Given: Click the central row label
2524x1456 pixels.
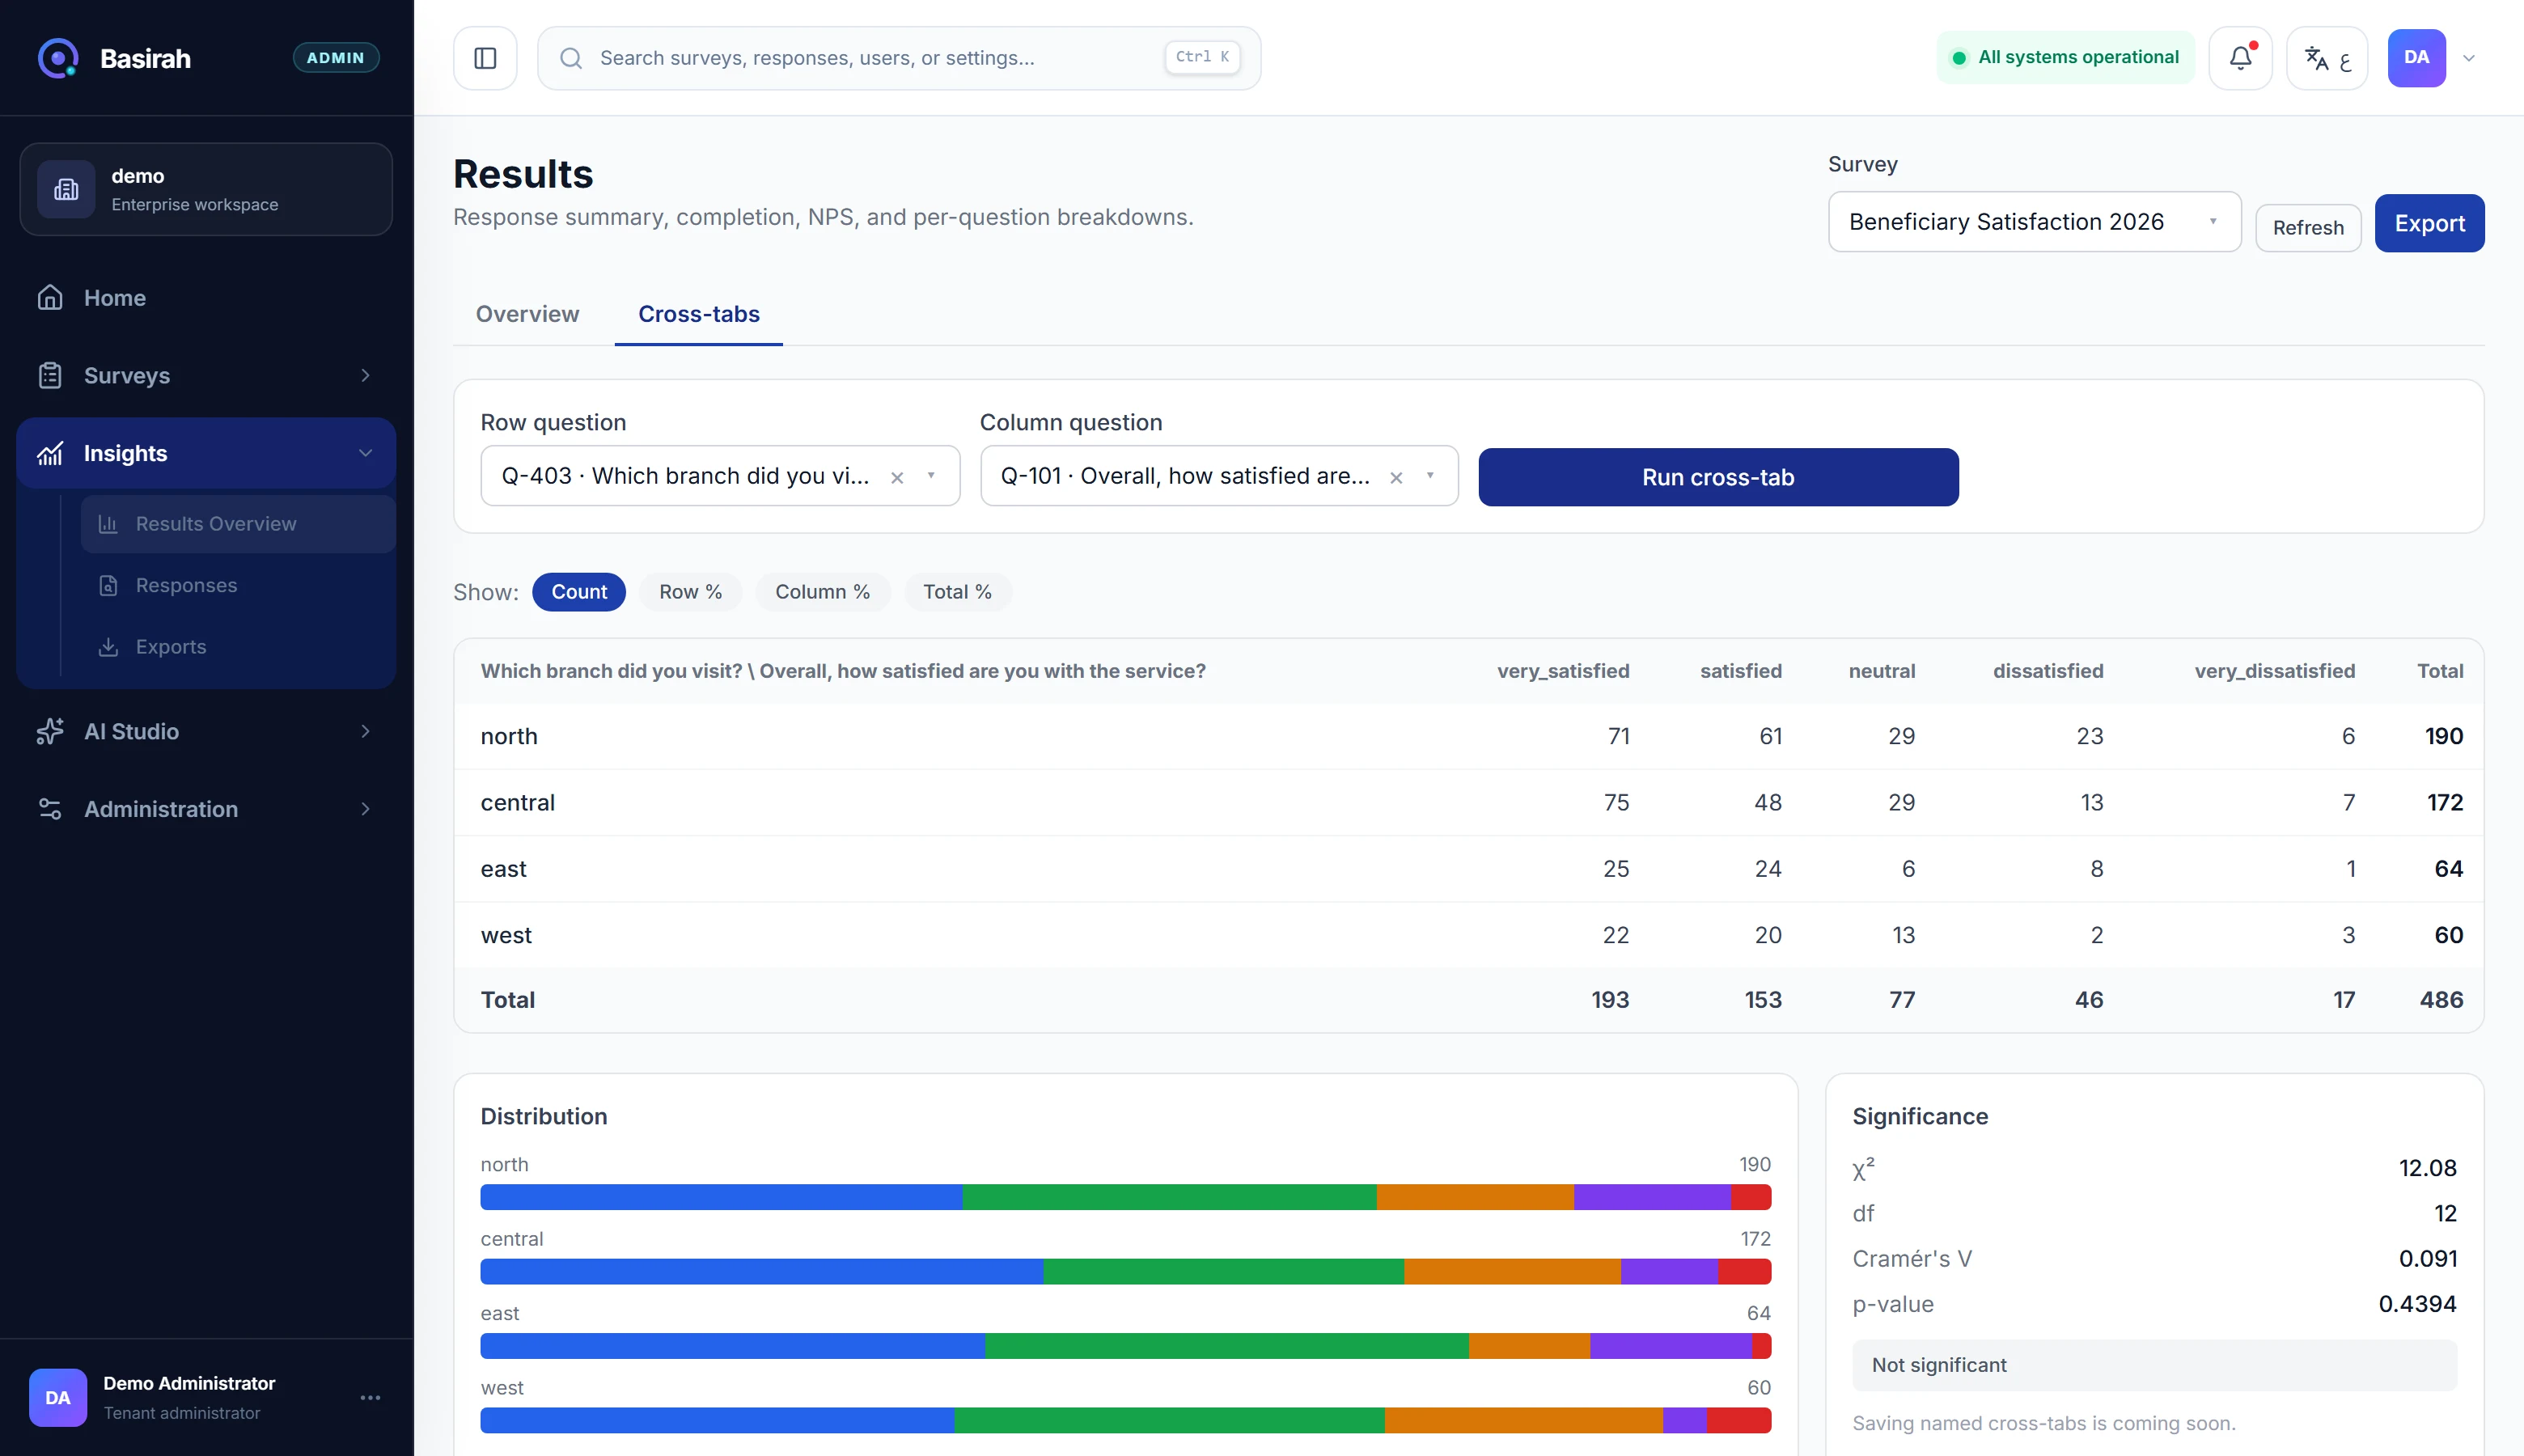Looking at the screenshot, I should 517,803.
